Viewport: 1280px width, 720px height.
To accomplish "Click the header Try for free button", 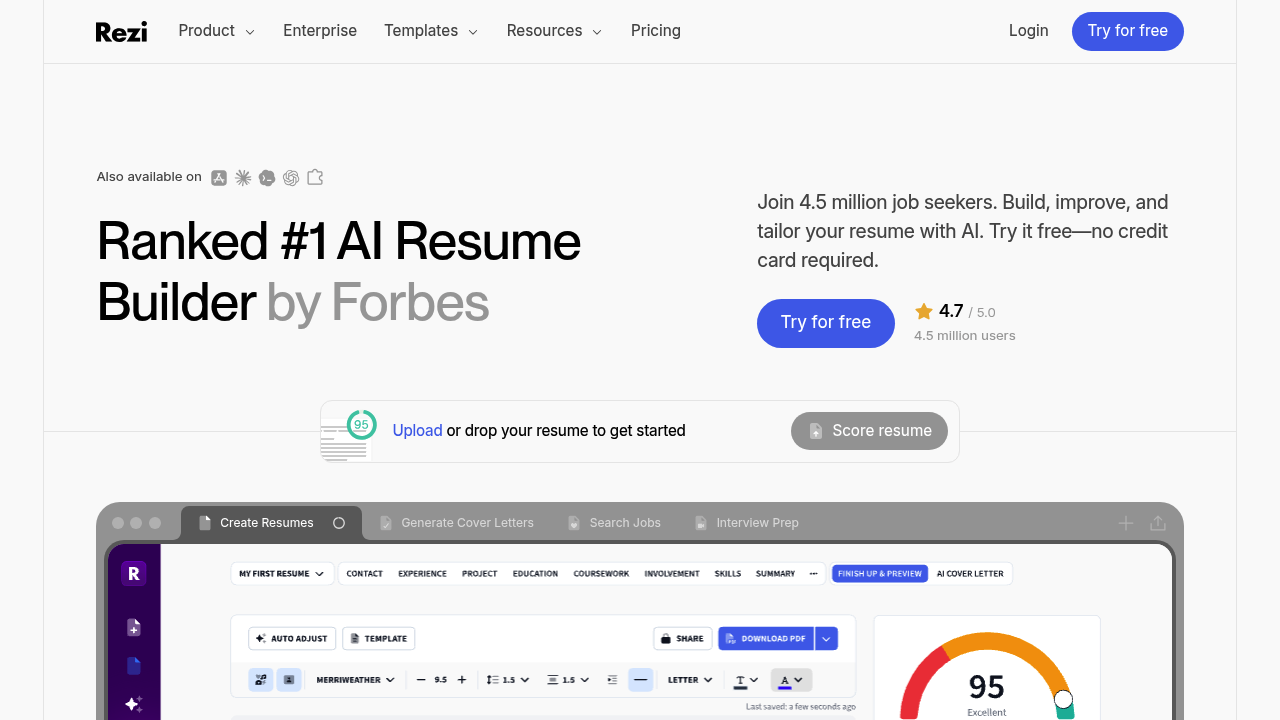I will pos(1128,31).
